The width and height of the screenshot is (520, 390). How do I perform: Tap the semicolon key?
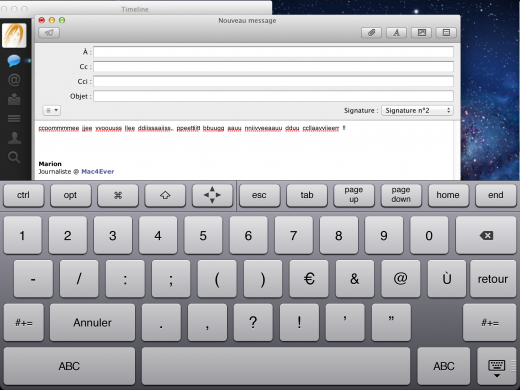(171, 279)
